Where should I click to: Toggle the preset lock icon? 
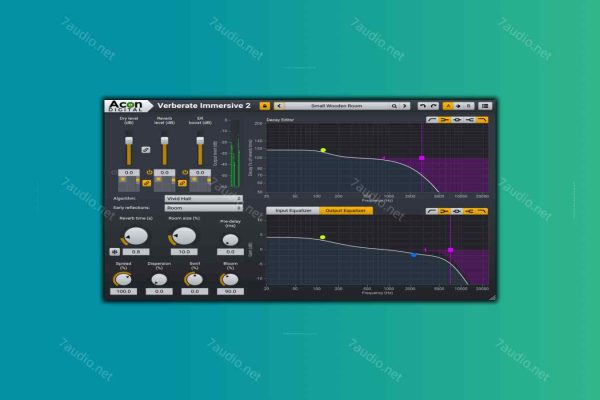point(264,106)
